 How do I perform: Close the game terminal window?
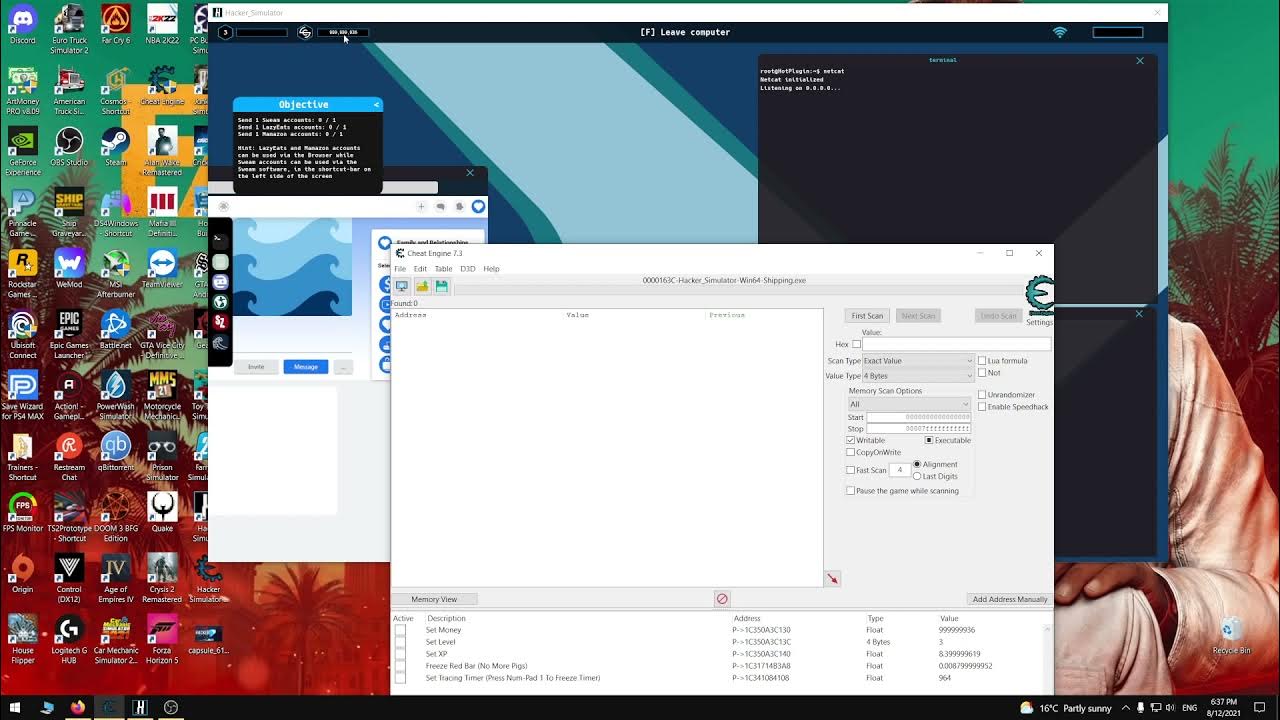coord(1140,60)
